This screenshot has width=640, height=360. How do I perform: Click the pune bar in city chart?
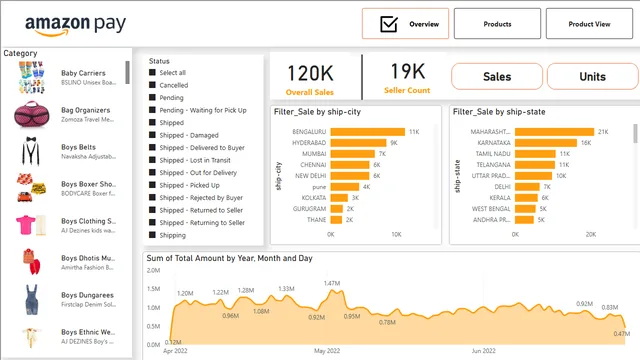pyautogui.click(x=344, y=187)
